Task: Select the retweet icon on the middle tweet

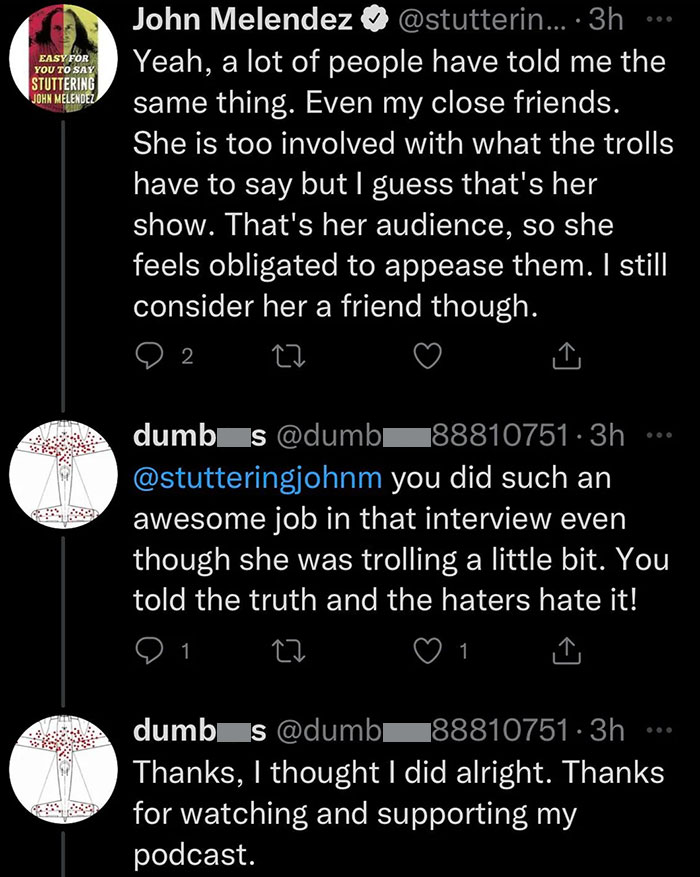Action: pos(289,650)
